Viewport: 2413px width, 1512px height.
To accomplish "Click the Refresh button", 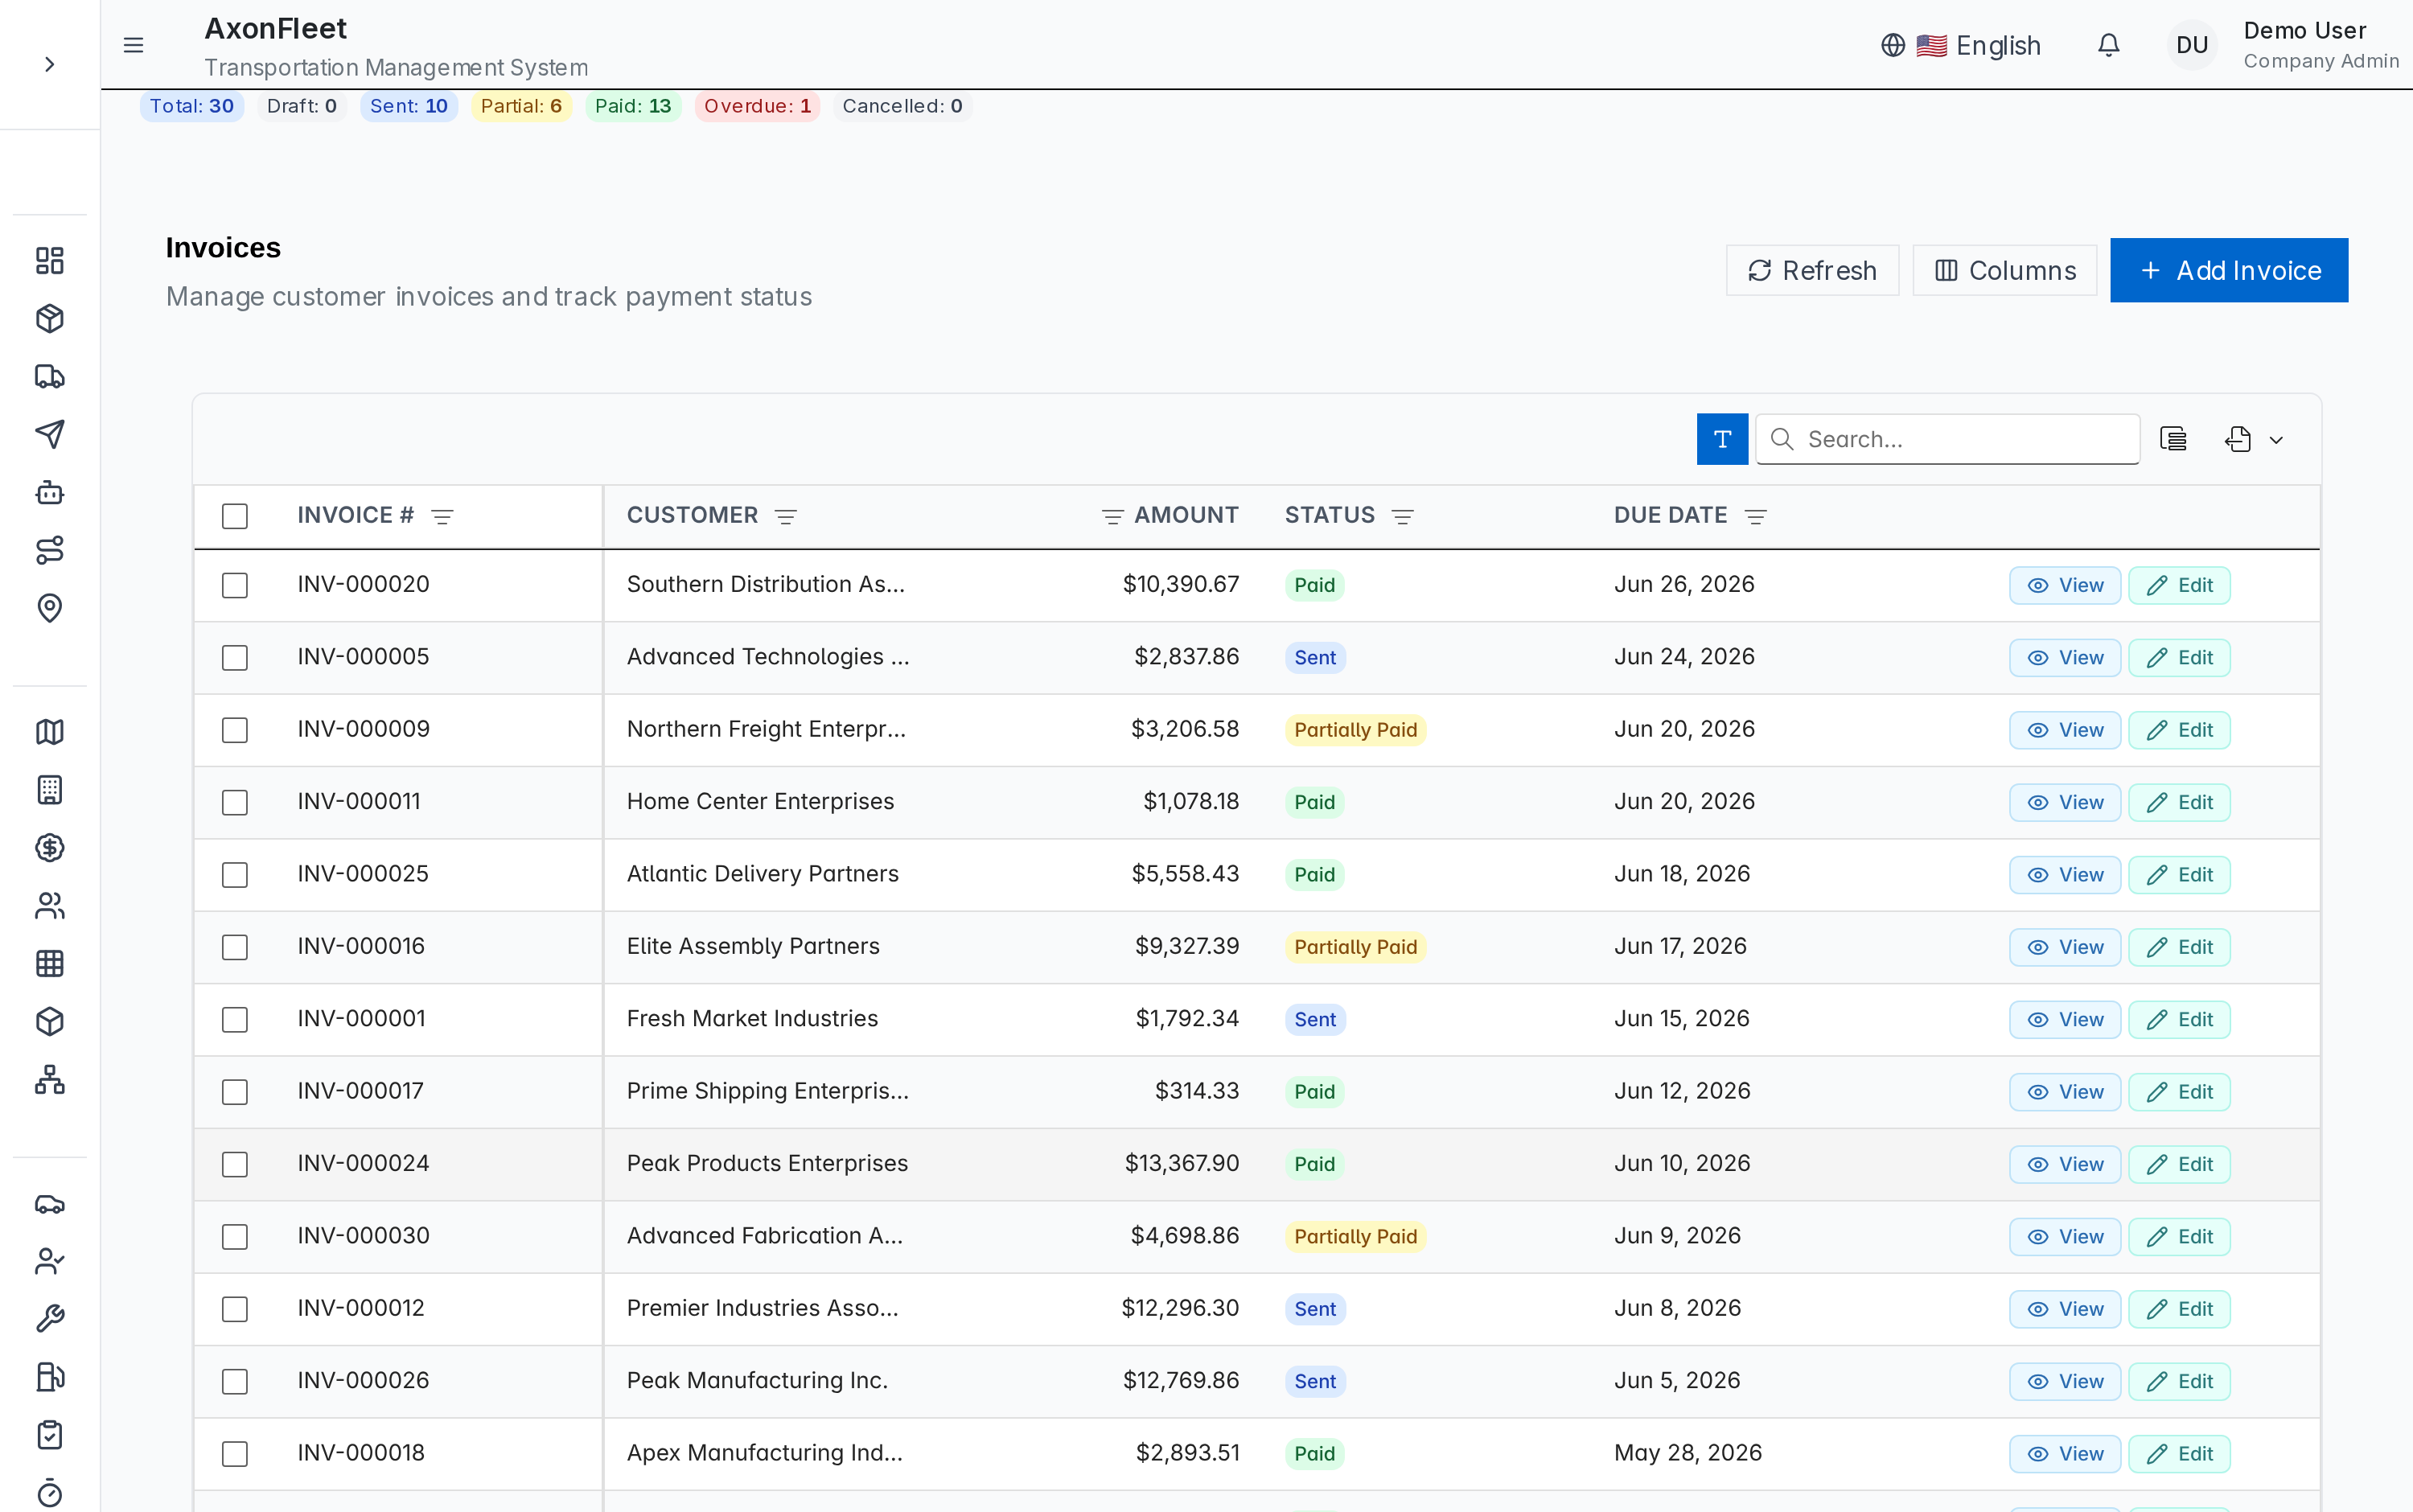I will pyautogui.click(x=1812, y=271).
